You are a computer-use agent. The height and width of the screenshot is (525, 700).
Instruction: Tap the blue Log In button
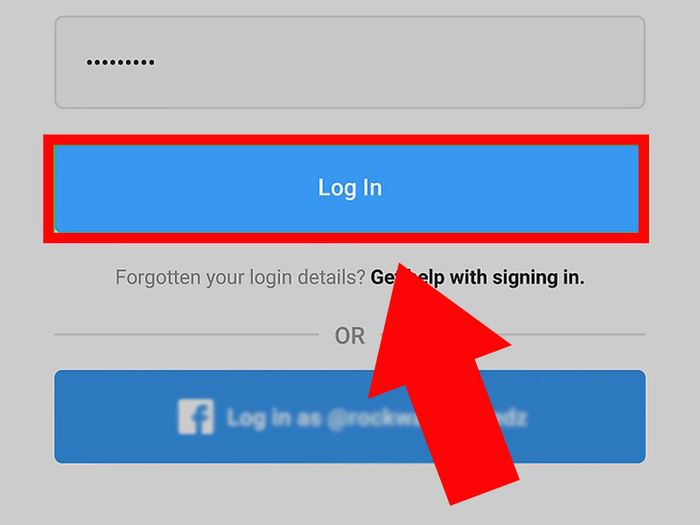point(346,188)
